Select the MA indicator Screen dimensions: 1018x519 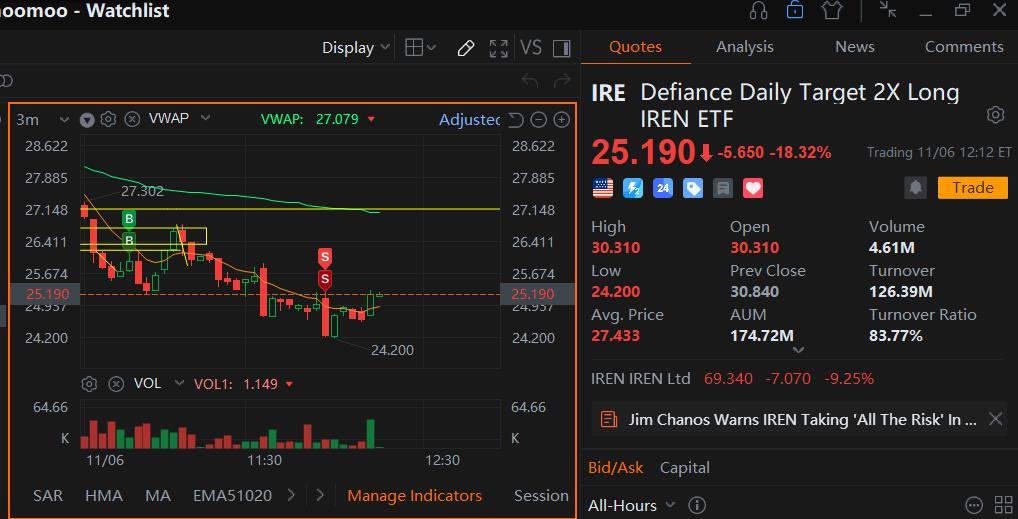click(158, 496)
